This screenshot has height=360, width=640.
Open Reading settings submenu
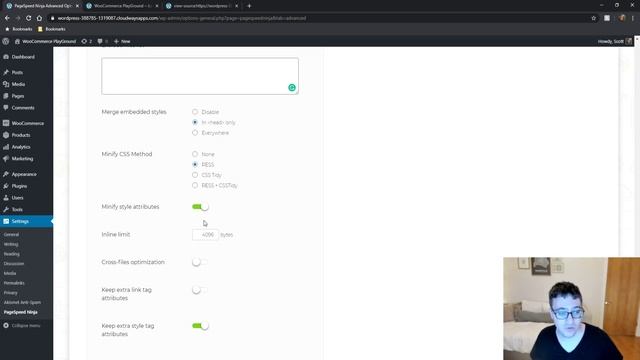pos(11,254)
